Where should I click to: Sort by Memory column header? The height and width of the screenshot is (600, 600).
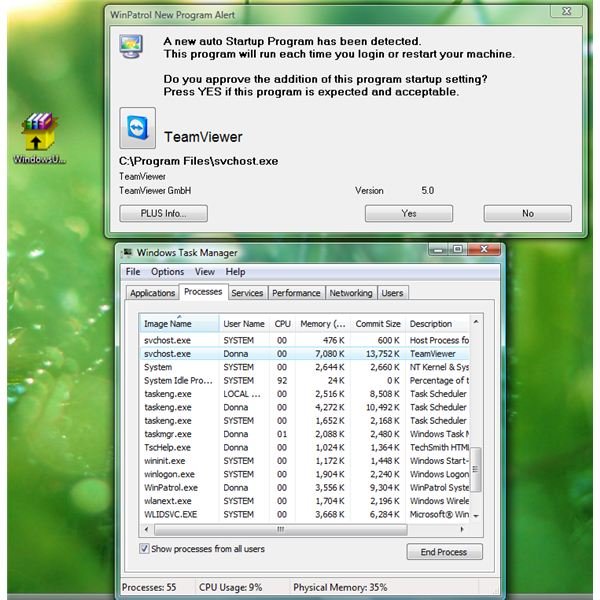pyautogui.click(x=323, y=324)
